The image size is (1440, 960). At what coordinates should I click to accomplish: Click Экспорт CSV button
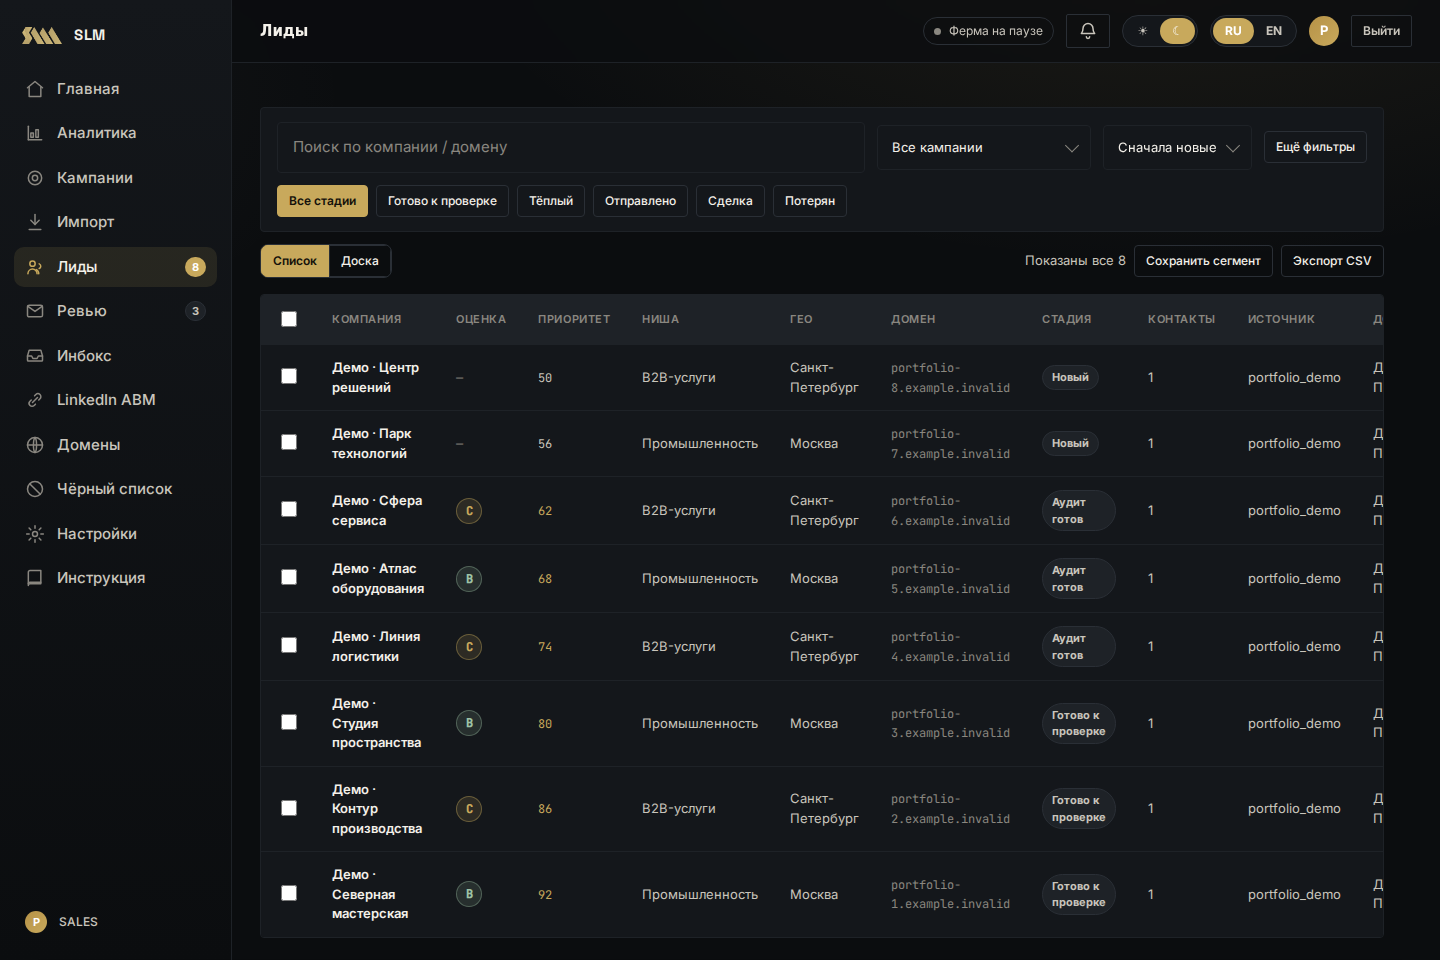1332,261
